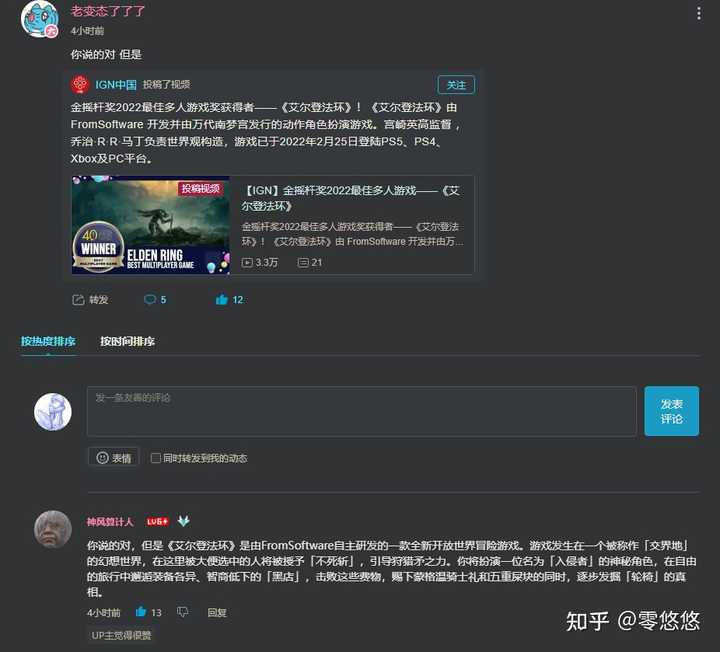The height and width of the screenshot is (652, 720).
Task: Open post comments bubble showing 5
Action: pyautogui.click(x=155, y=300)
